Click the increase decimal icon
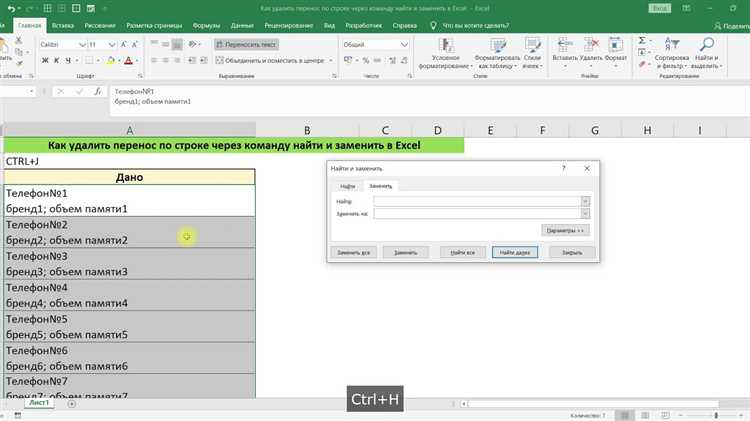This screenshot has width=750, height=421. 392,60
